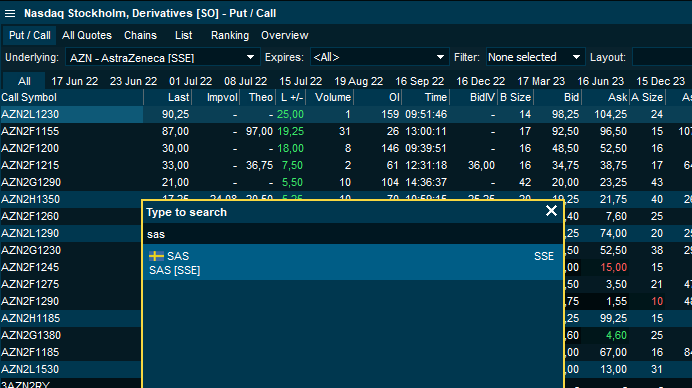Open the hamburger menu icon
The image size is (692, 388).
point(10,14)
